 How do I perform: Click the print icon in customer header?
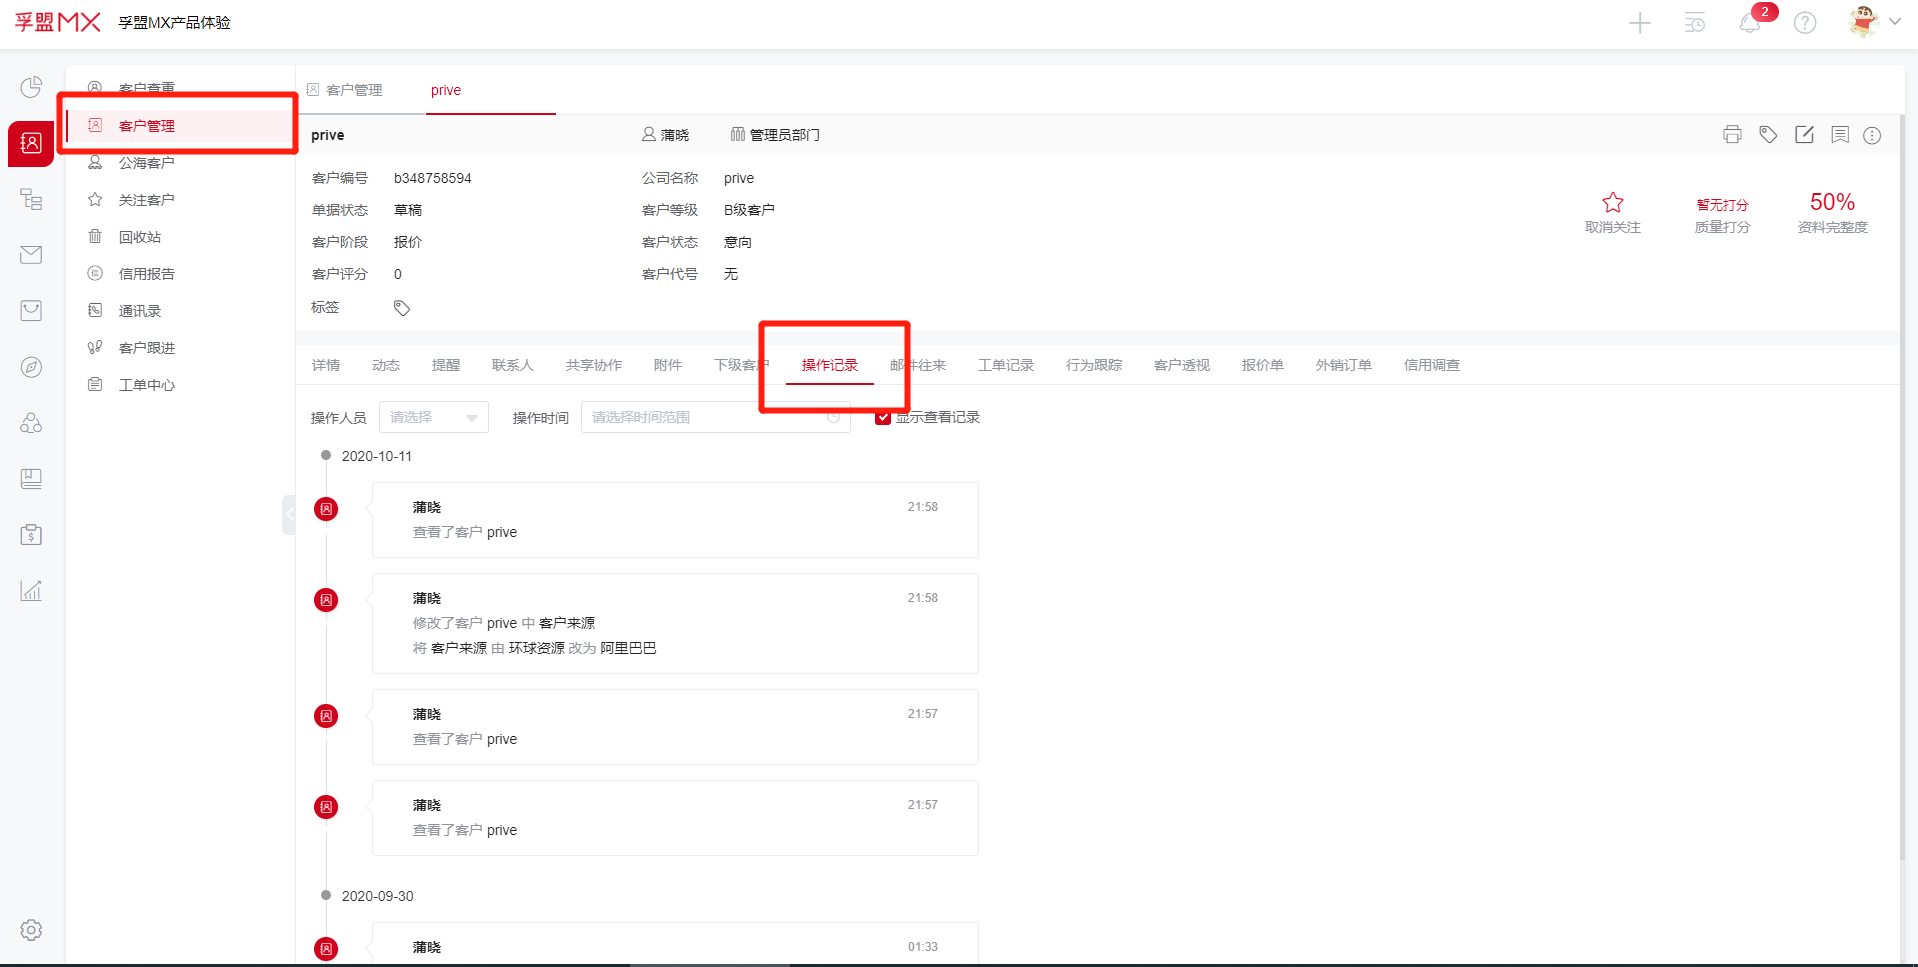pos(1732,135)
